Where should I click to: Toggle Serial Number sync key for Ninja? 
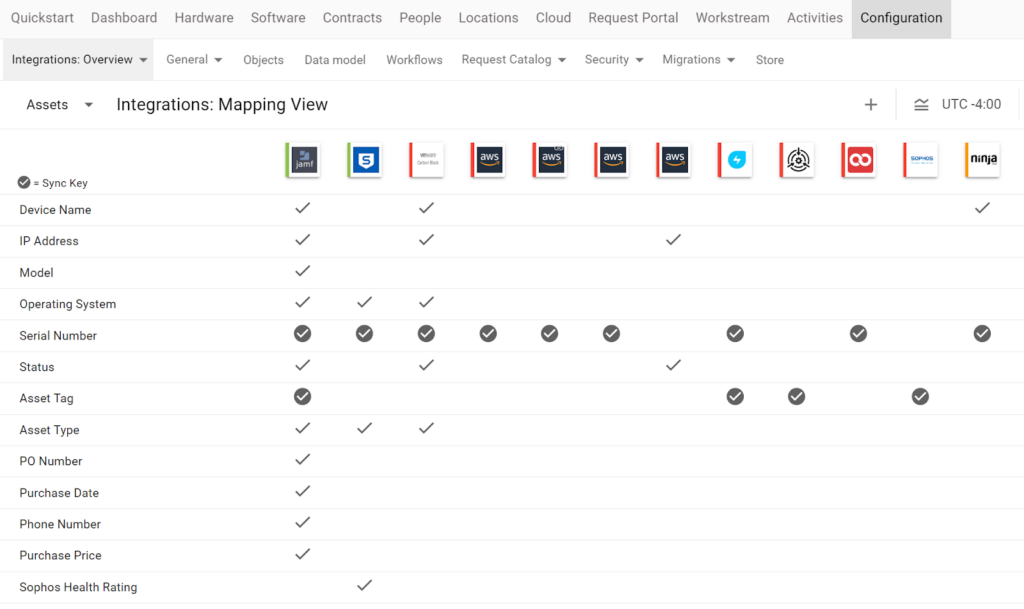(x=982, y=334)
